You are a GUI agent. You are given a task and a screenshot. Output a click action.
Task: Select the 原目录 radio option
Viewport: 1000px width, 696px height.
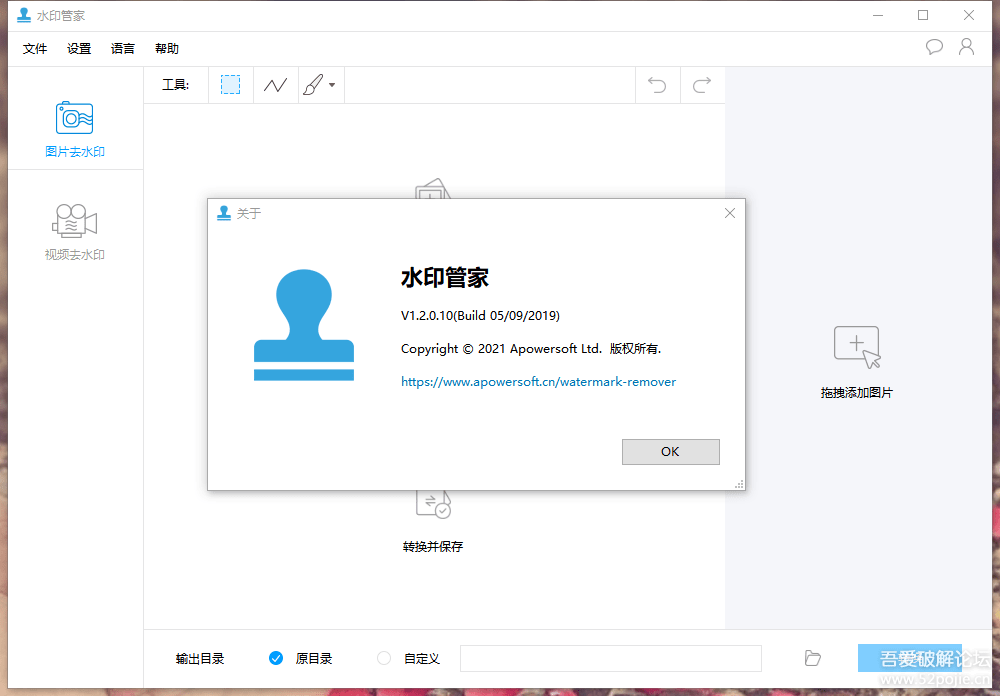(276, 658)
